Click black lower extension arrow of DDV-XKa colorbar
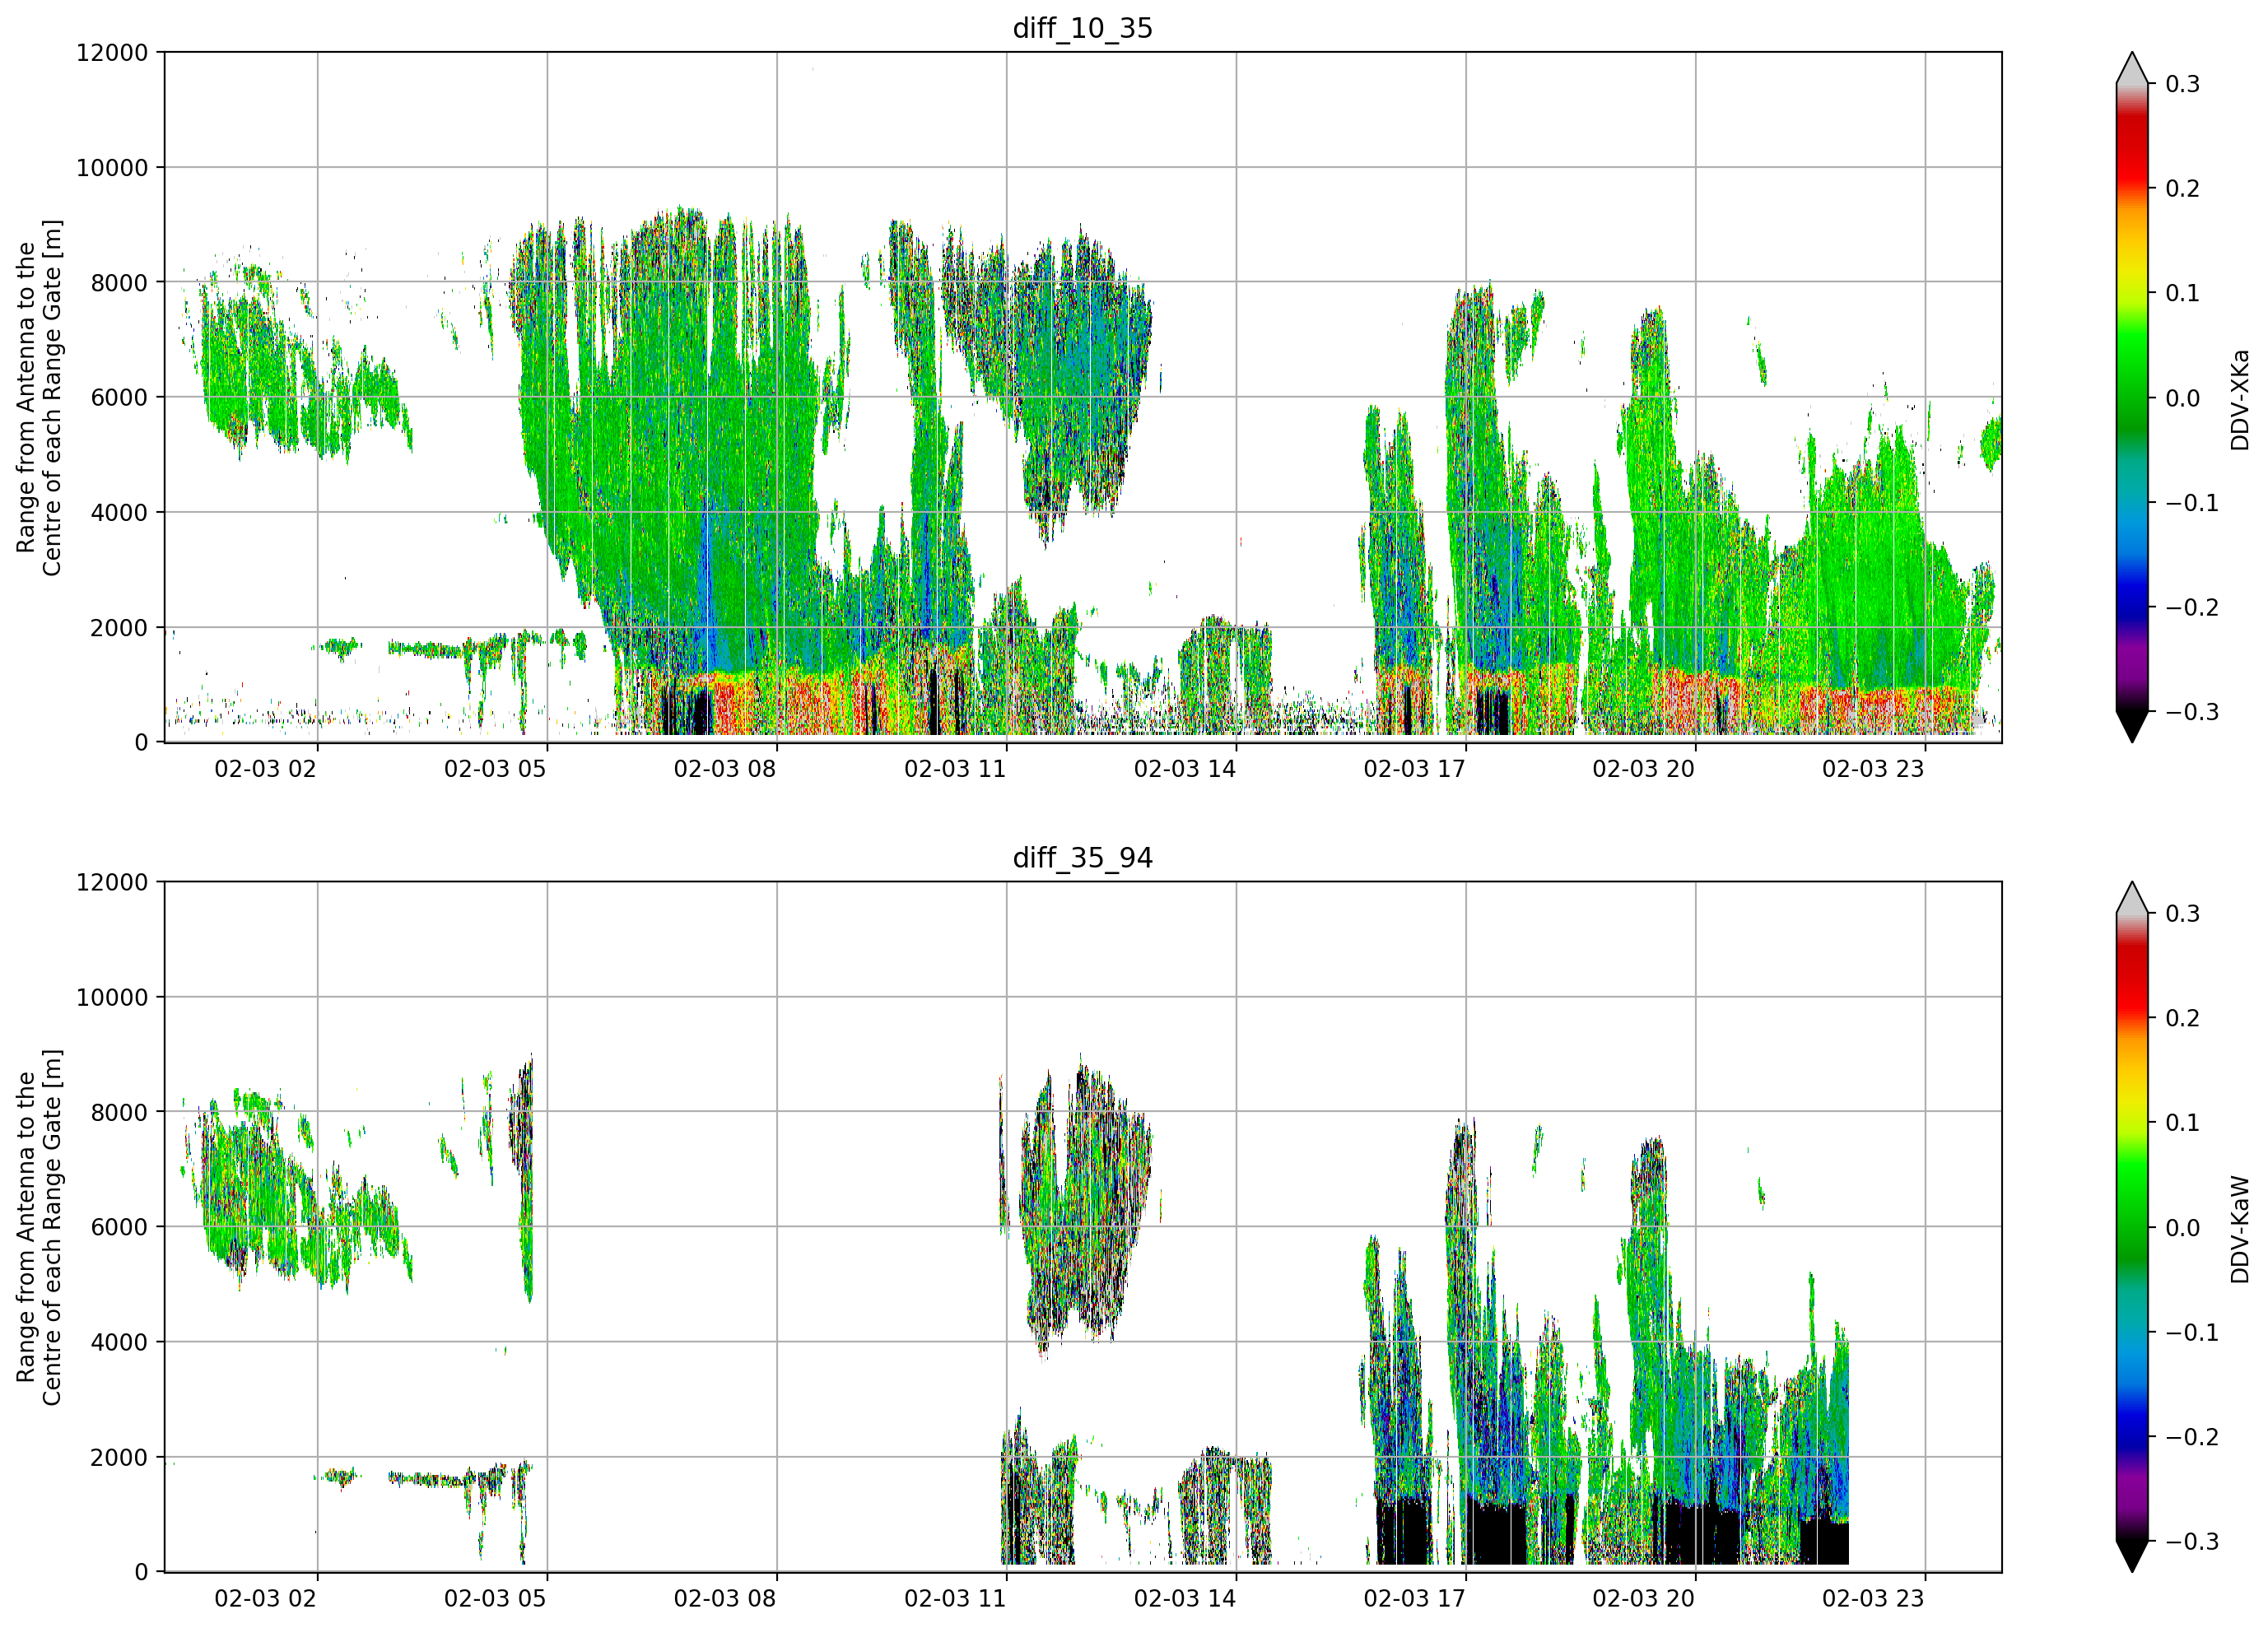This screenshot has width=2268, height=1628. click(x=2131, y=725)
